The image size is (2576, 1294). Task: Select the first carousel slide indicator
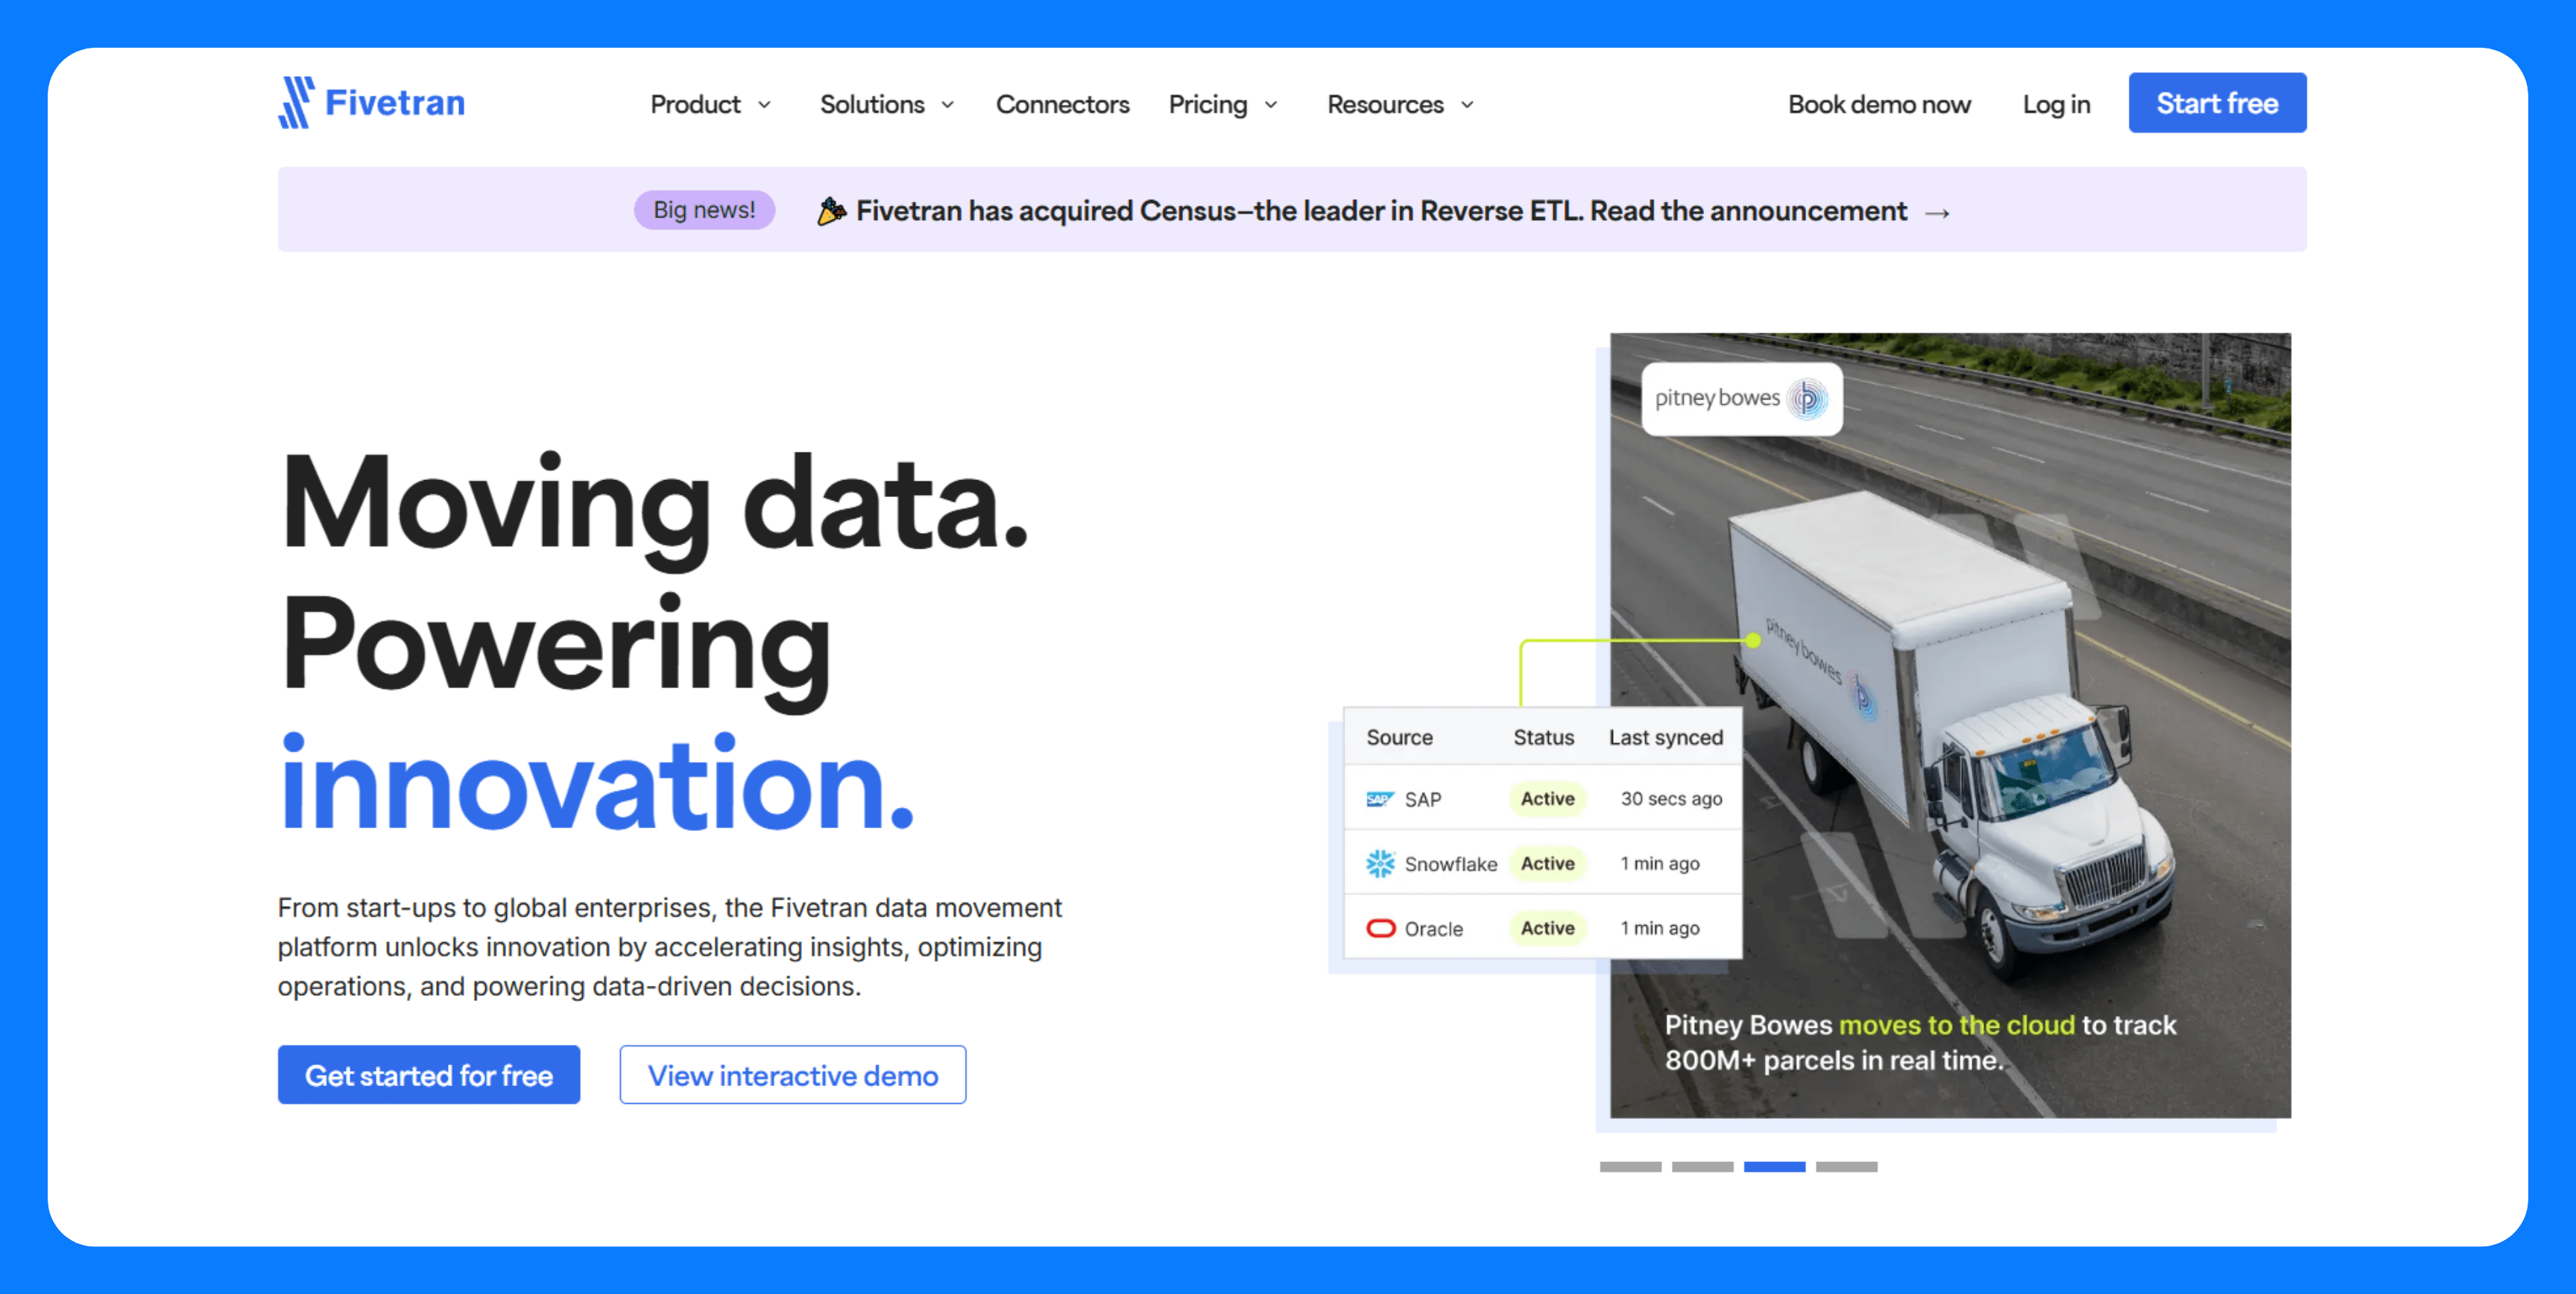tap(1630, 1166)
